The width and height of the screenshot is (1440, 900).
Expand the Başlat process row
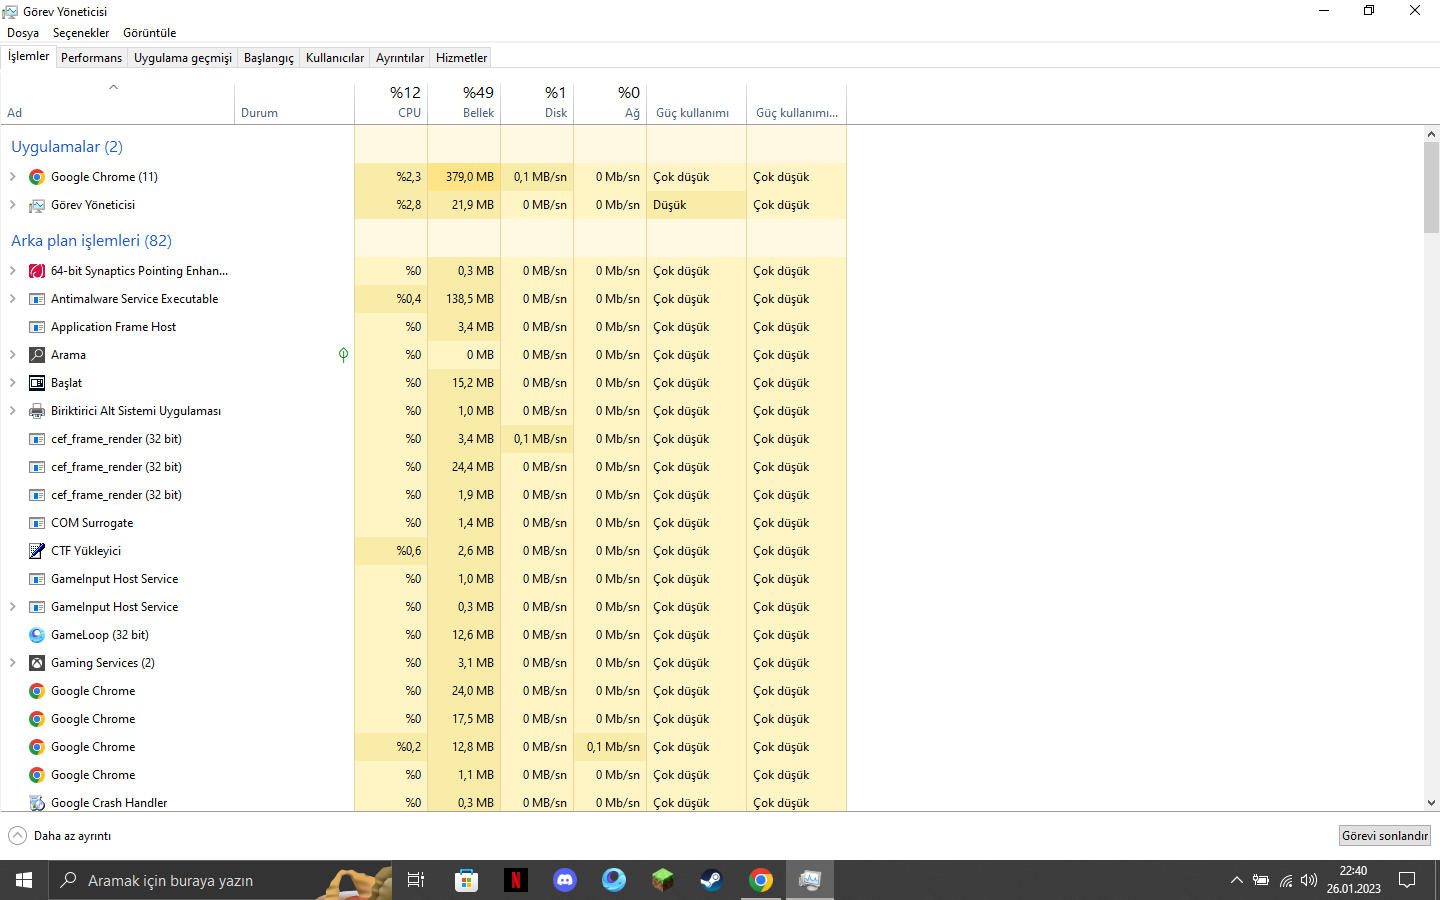(12, 383)
